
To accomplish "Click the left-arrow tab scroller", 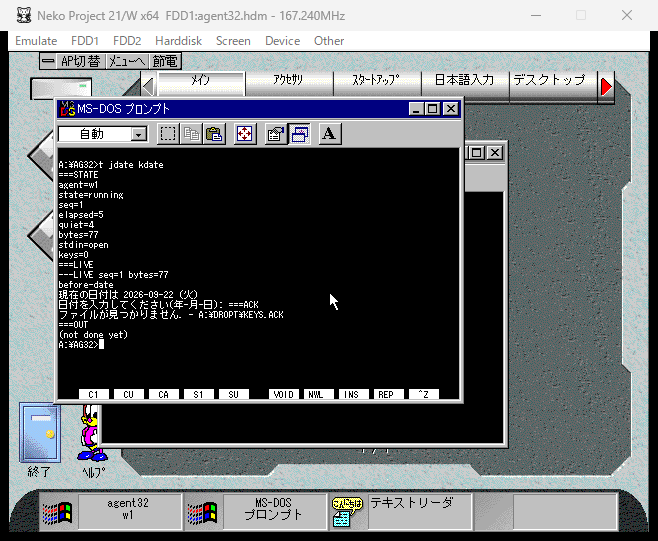I will 148,87.
